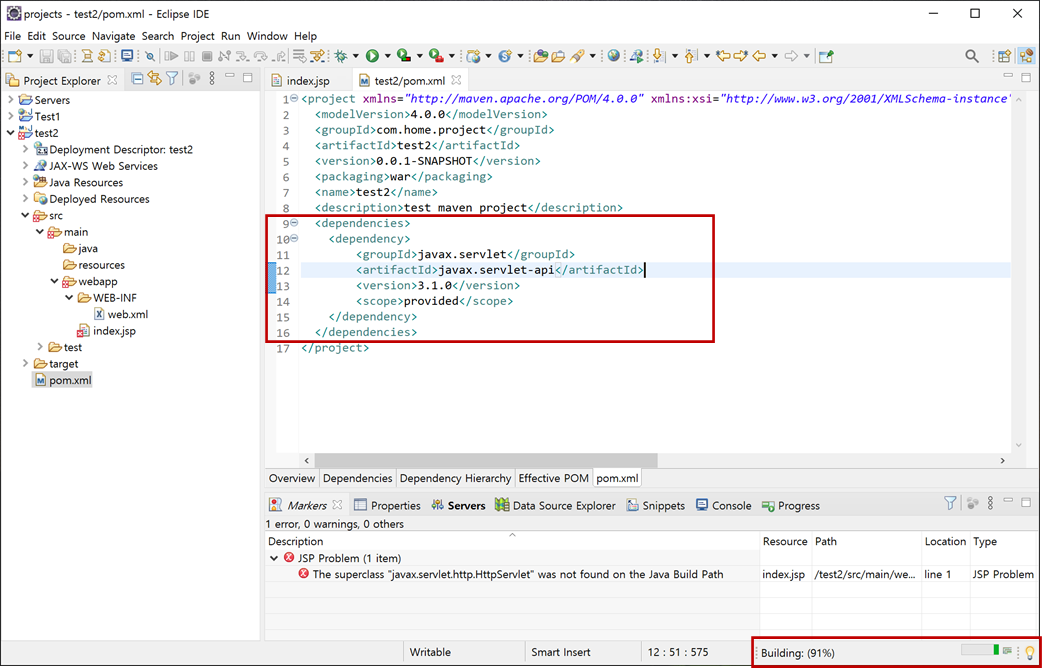Open the Servers view tab
Image resolution: width=1042 pixels, height=668 pixels.
pos(459,505)
